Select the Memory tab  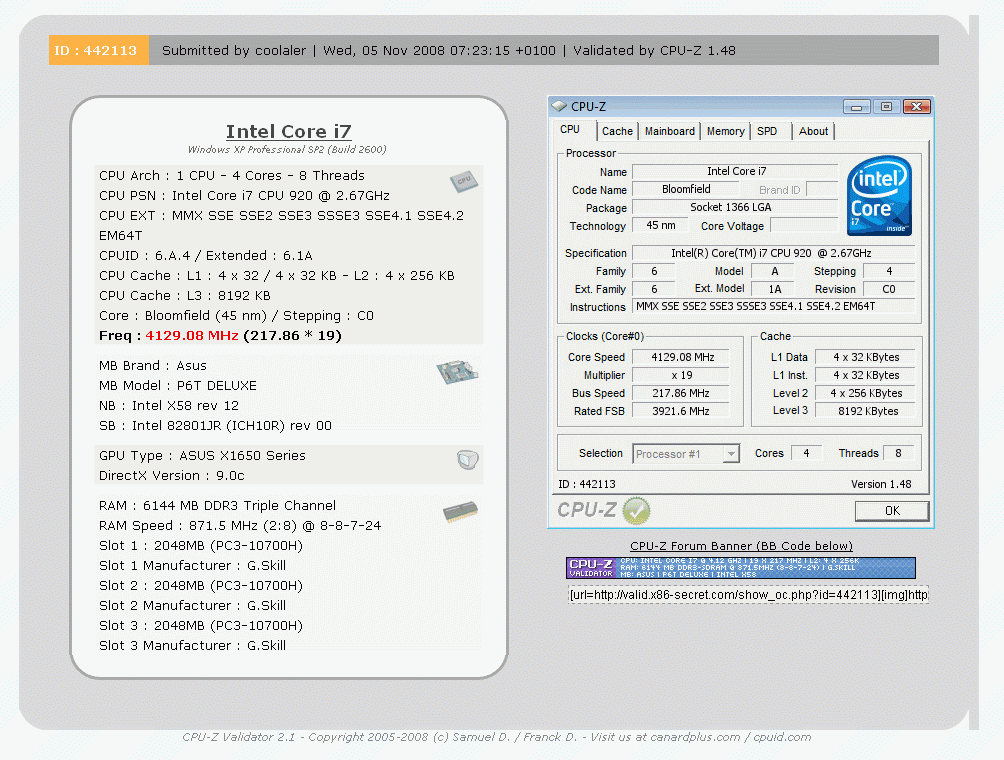tap(725, 131)
